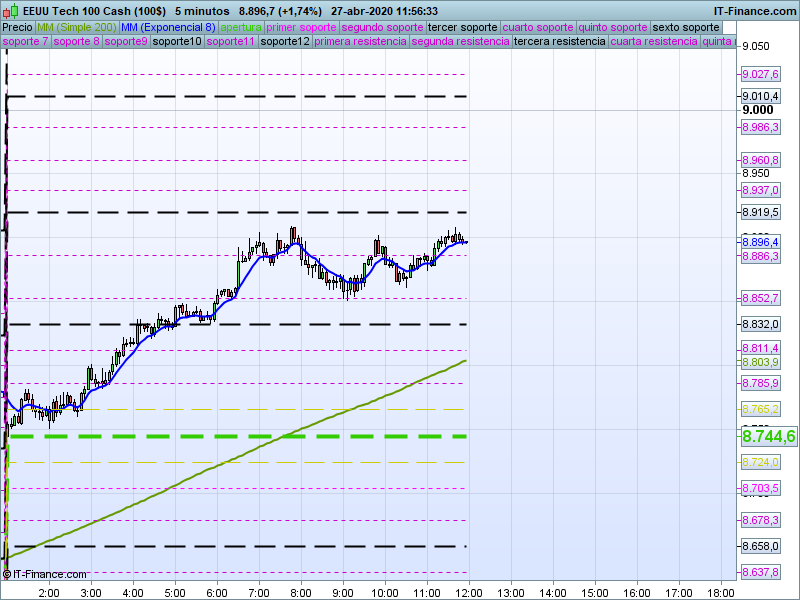The width and height of the screenshot is (800, 600).
Task: Click the segundo soporte label
Action: point(382,27)
